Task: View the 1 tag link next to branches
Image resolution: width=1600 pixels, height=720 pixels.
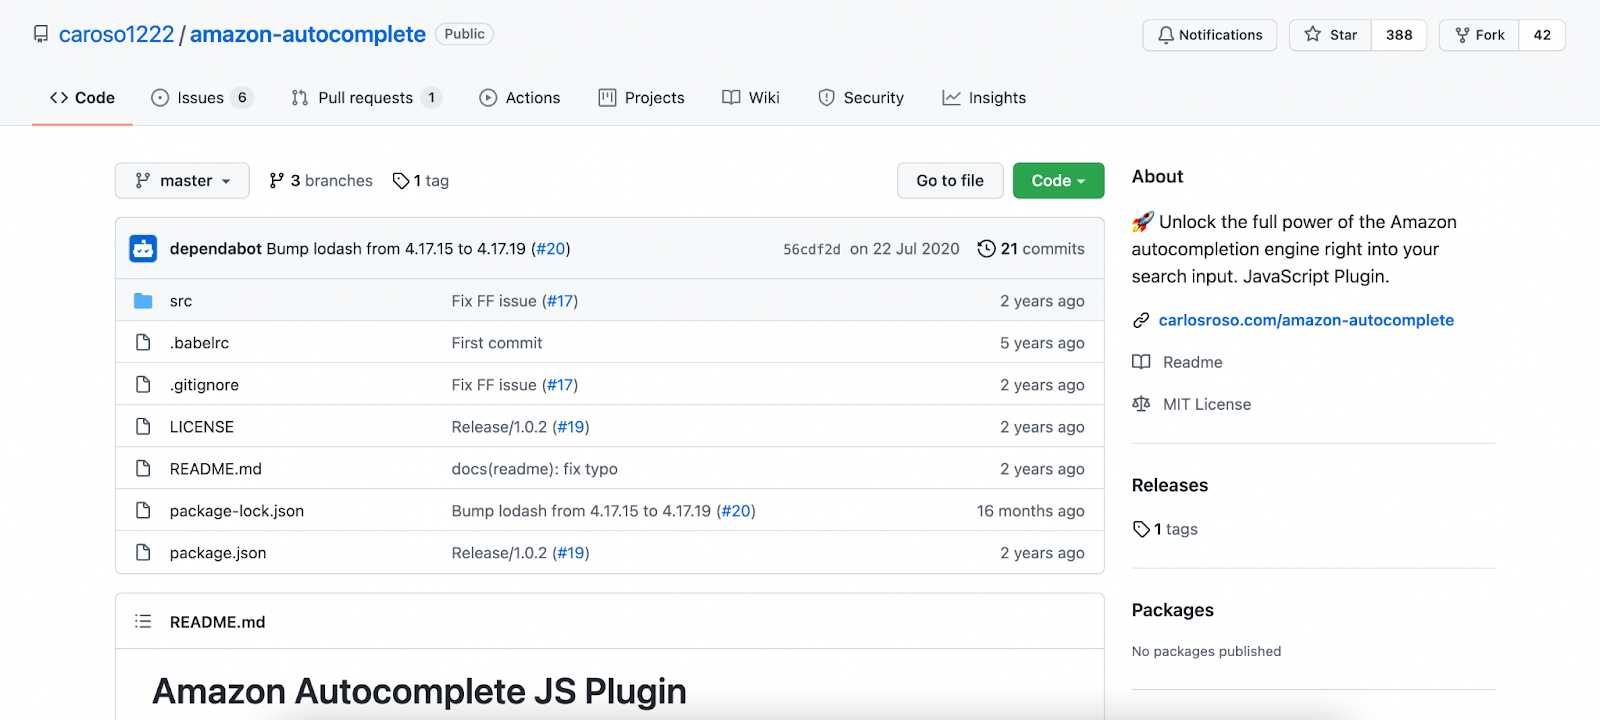Action: 421,181
